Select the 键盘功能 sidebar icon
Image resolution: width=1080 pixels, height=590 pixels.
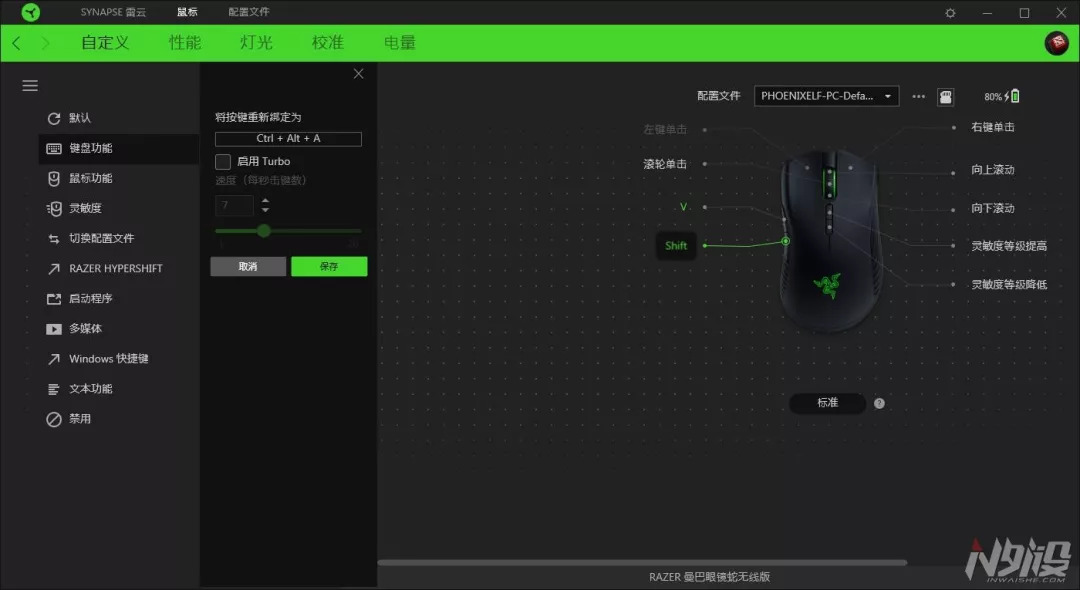(90, 148)
